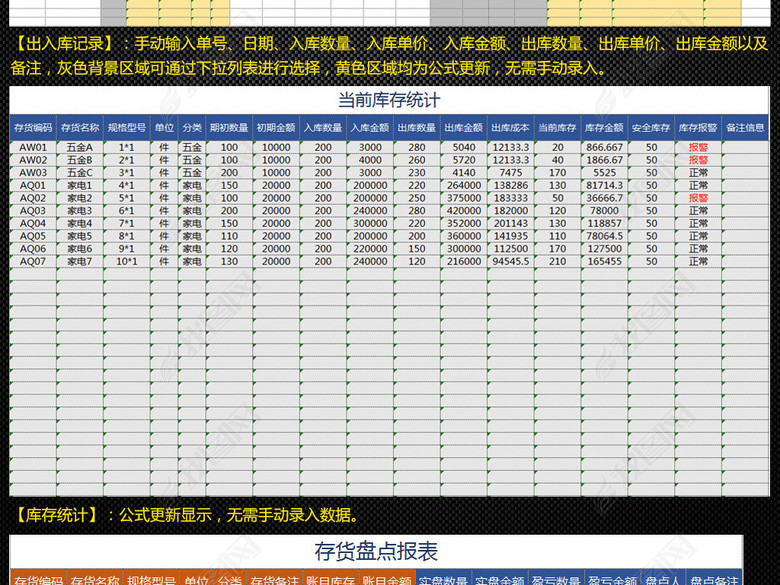Click the outbound cost 94545.5
Image resolution: width=780 pixels, height=585 pixels.
(510, 262)
